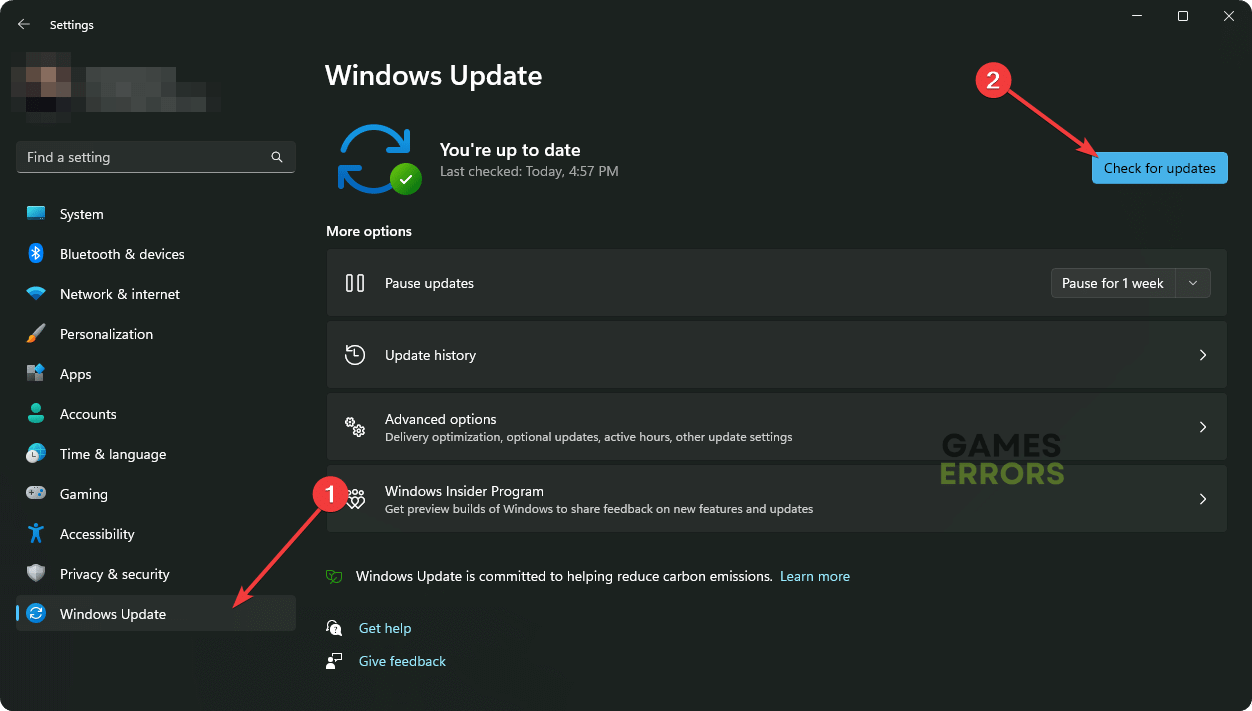
Task: Open the Get help link
Action: 385,628
